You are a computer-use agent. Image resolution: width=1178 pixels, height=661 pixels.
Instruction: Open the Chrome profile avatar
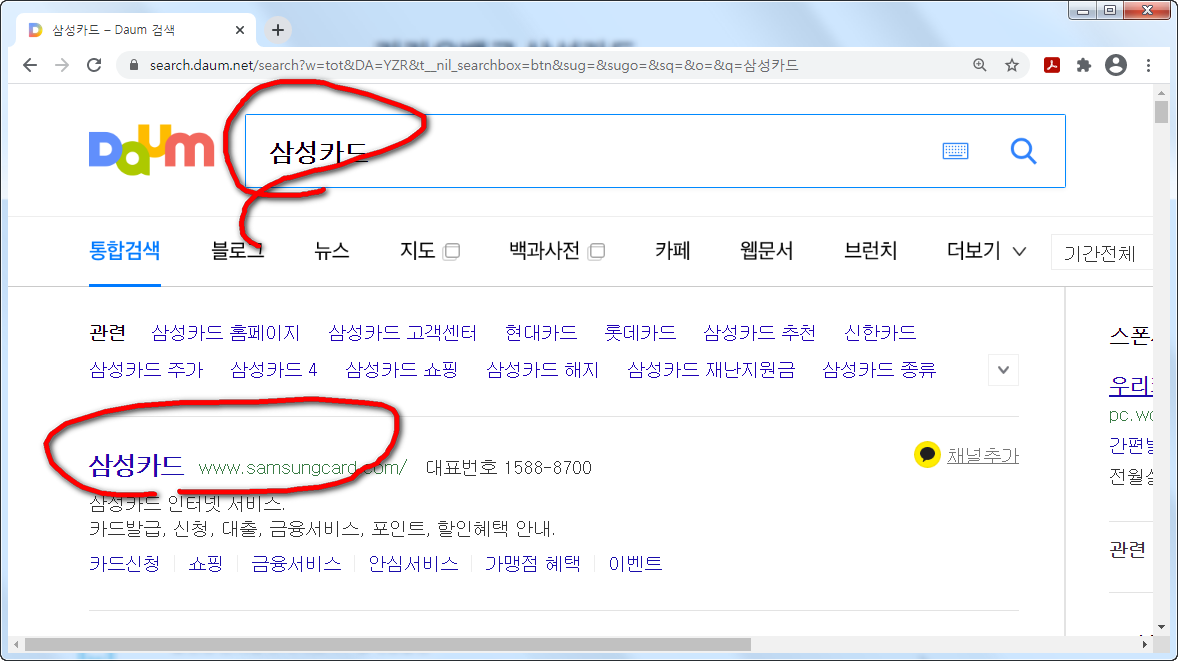pyautogui.click(x=1116, y=65)
